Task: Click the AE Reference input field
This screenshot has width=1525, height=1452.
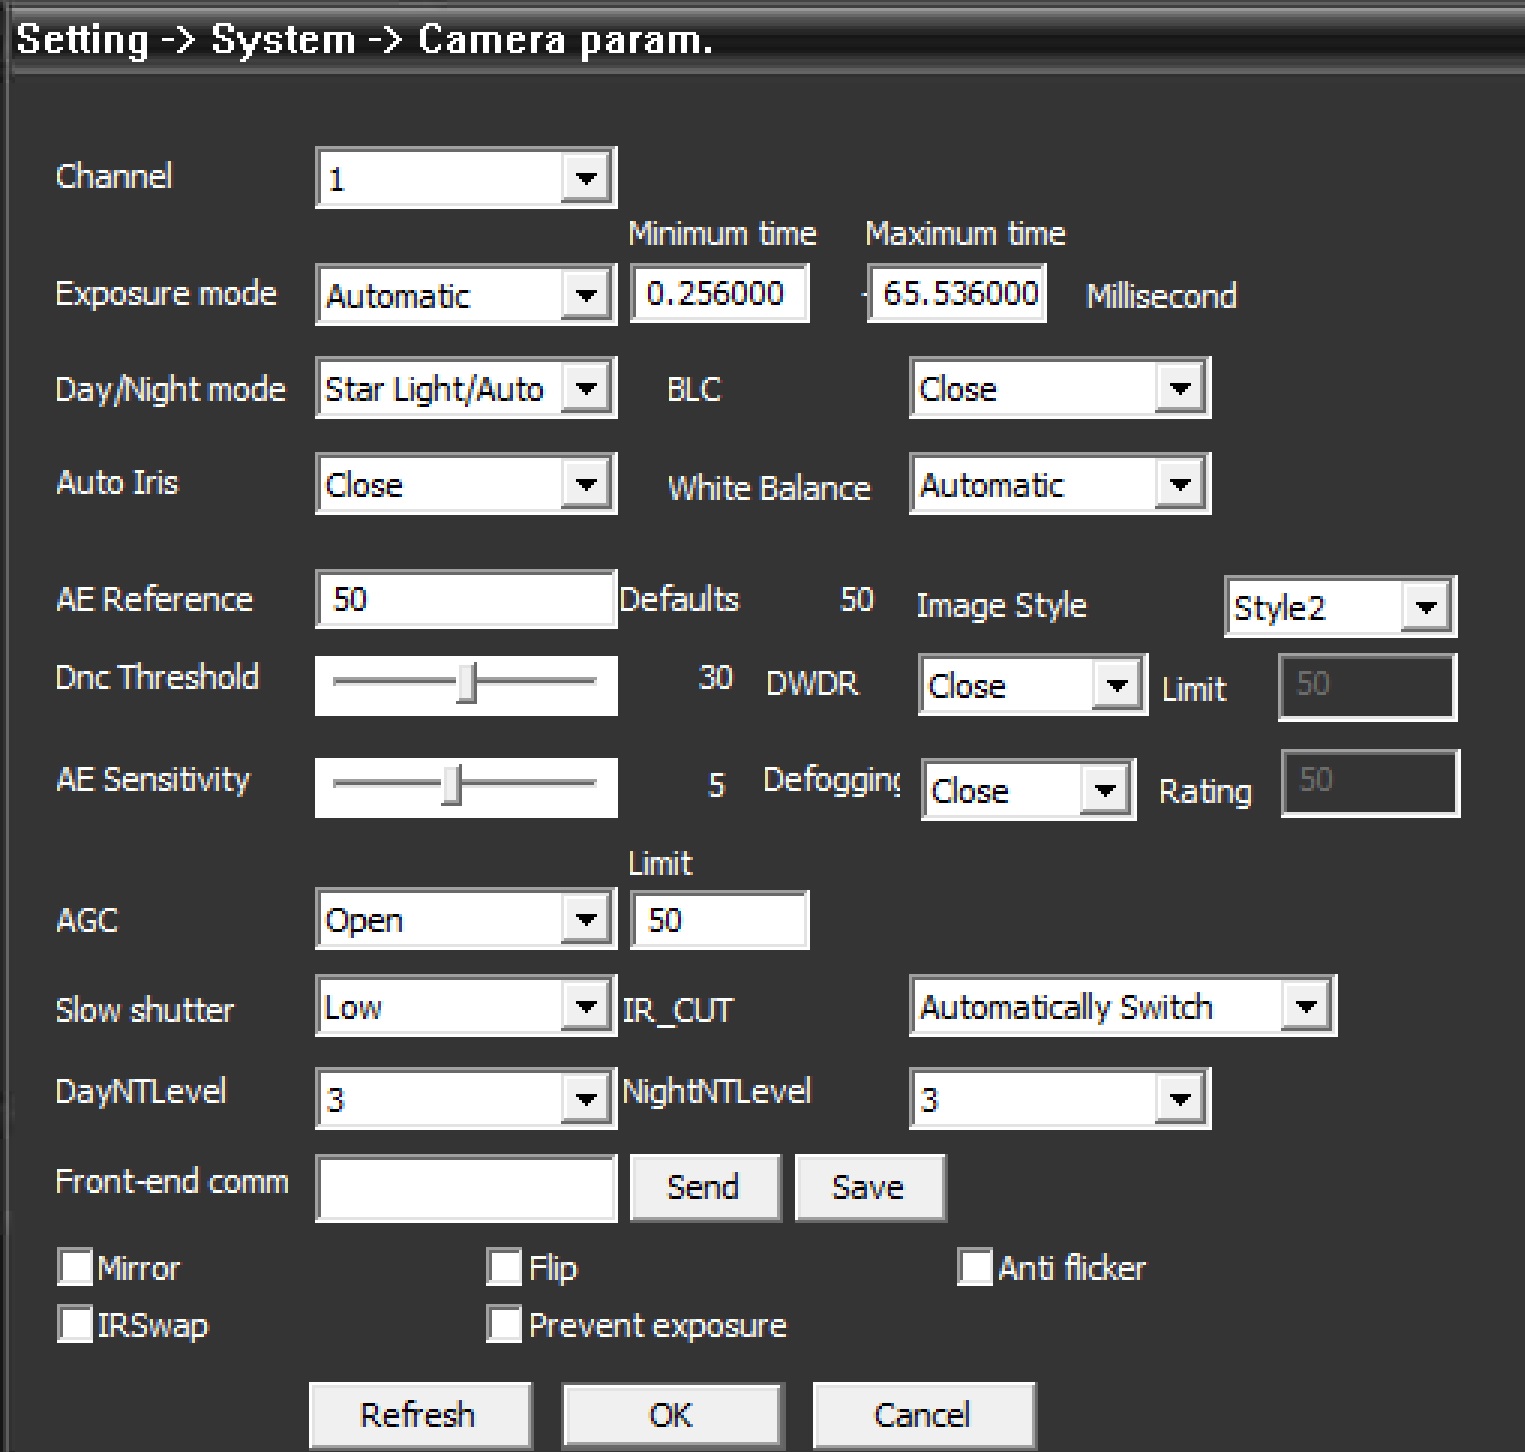Action: (465, 599)
